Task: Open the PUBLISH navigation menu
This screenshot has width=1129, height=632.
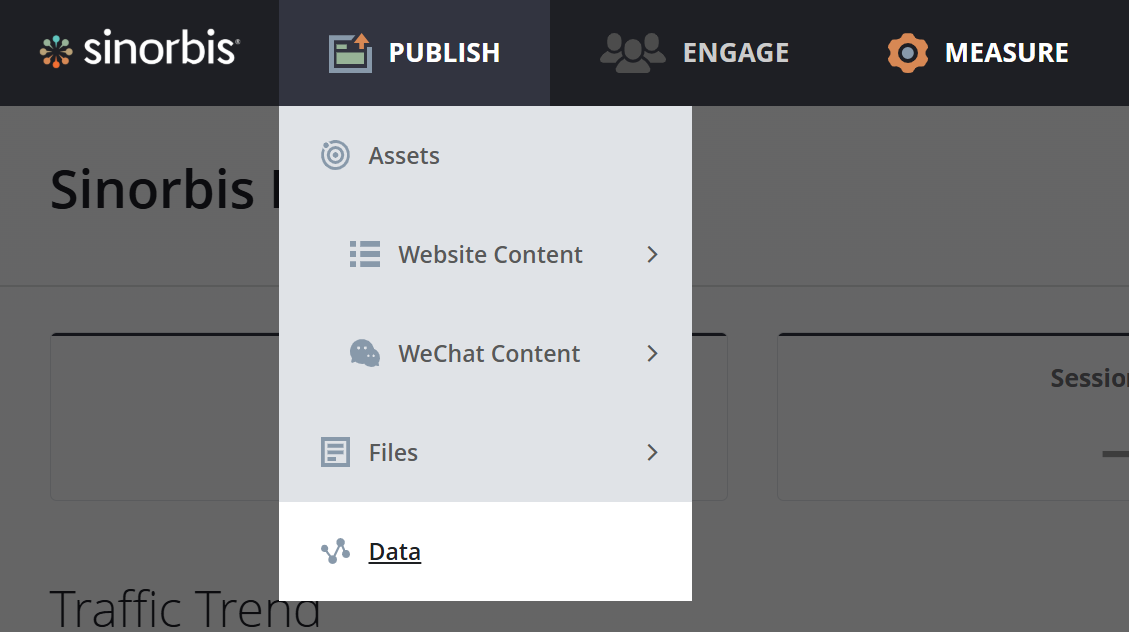Action: [444, 53]
